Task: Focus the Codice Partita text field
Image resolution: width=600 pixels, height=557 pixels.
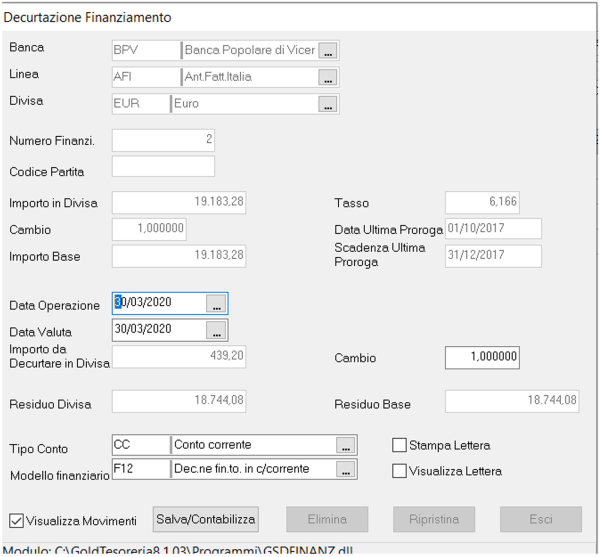Action: coord(163,167)
